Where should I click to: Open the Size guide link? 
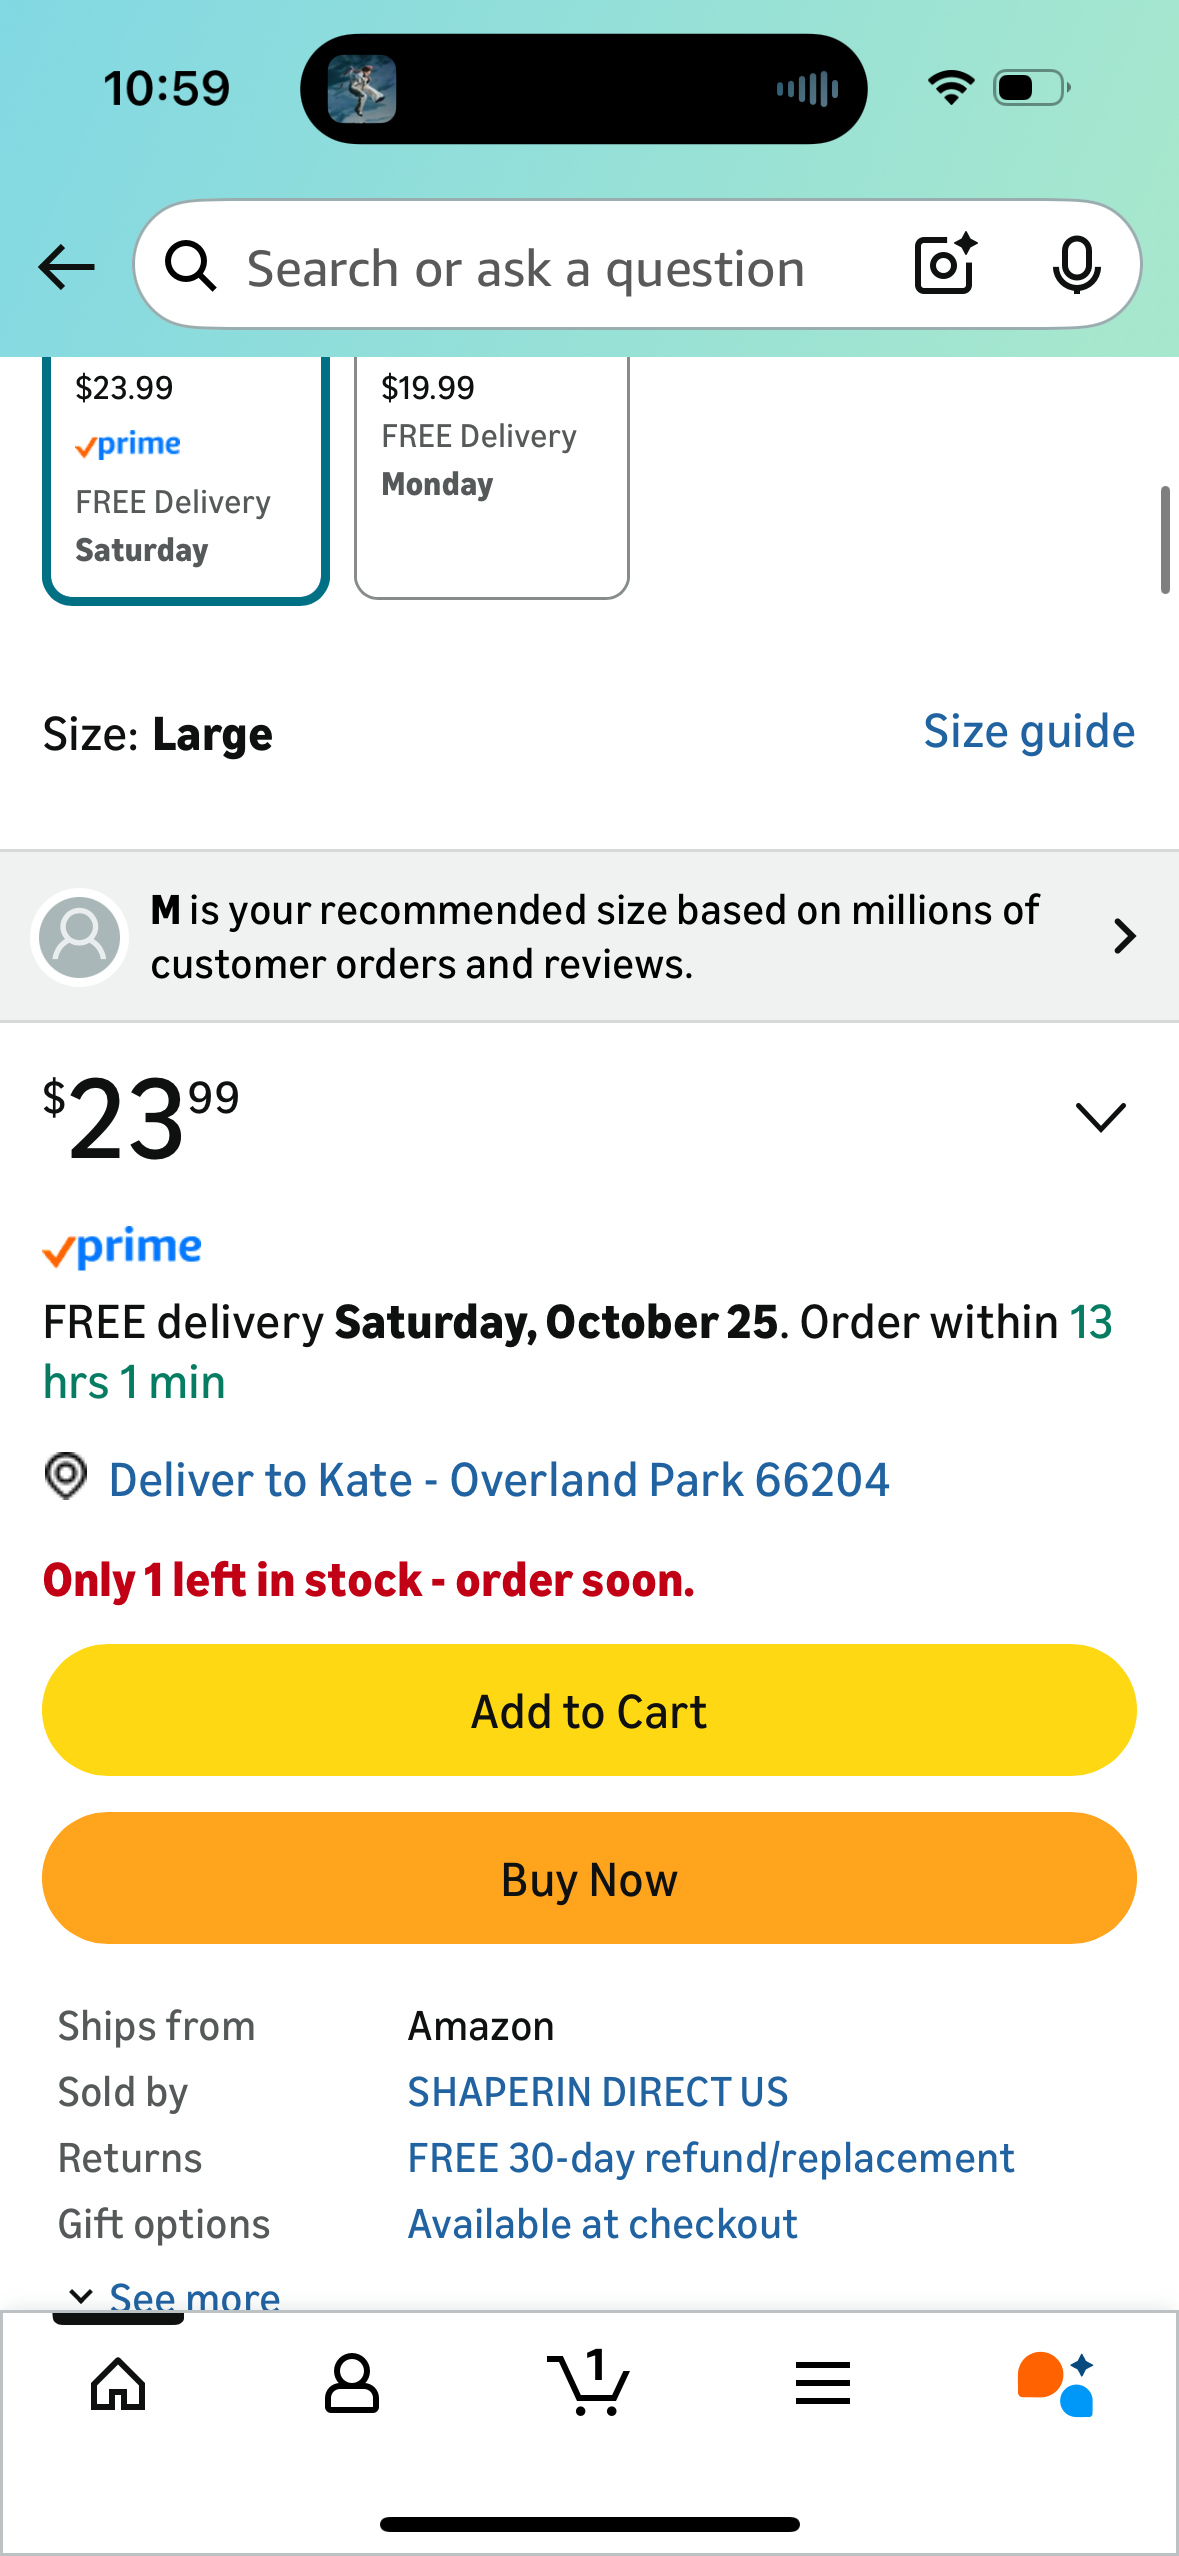[x=1028, y=732]
